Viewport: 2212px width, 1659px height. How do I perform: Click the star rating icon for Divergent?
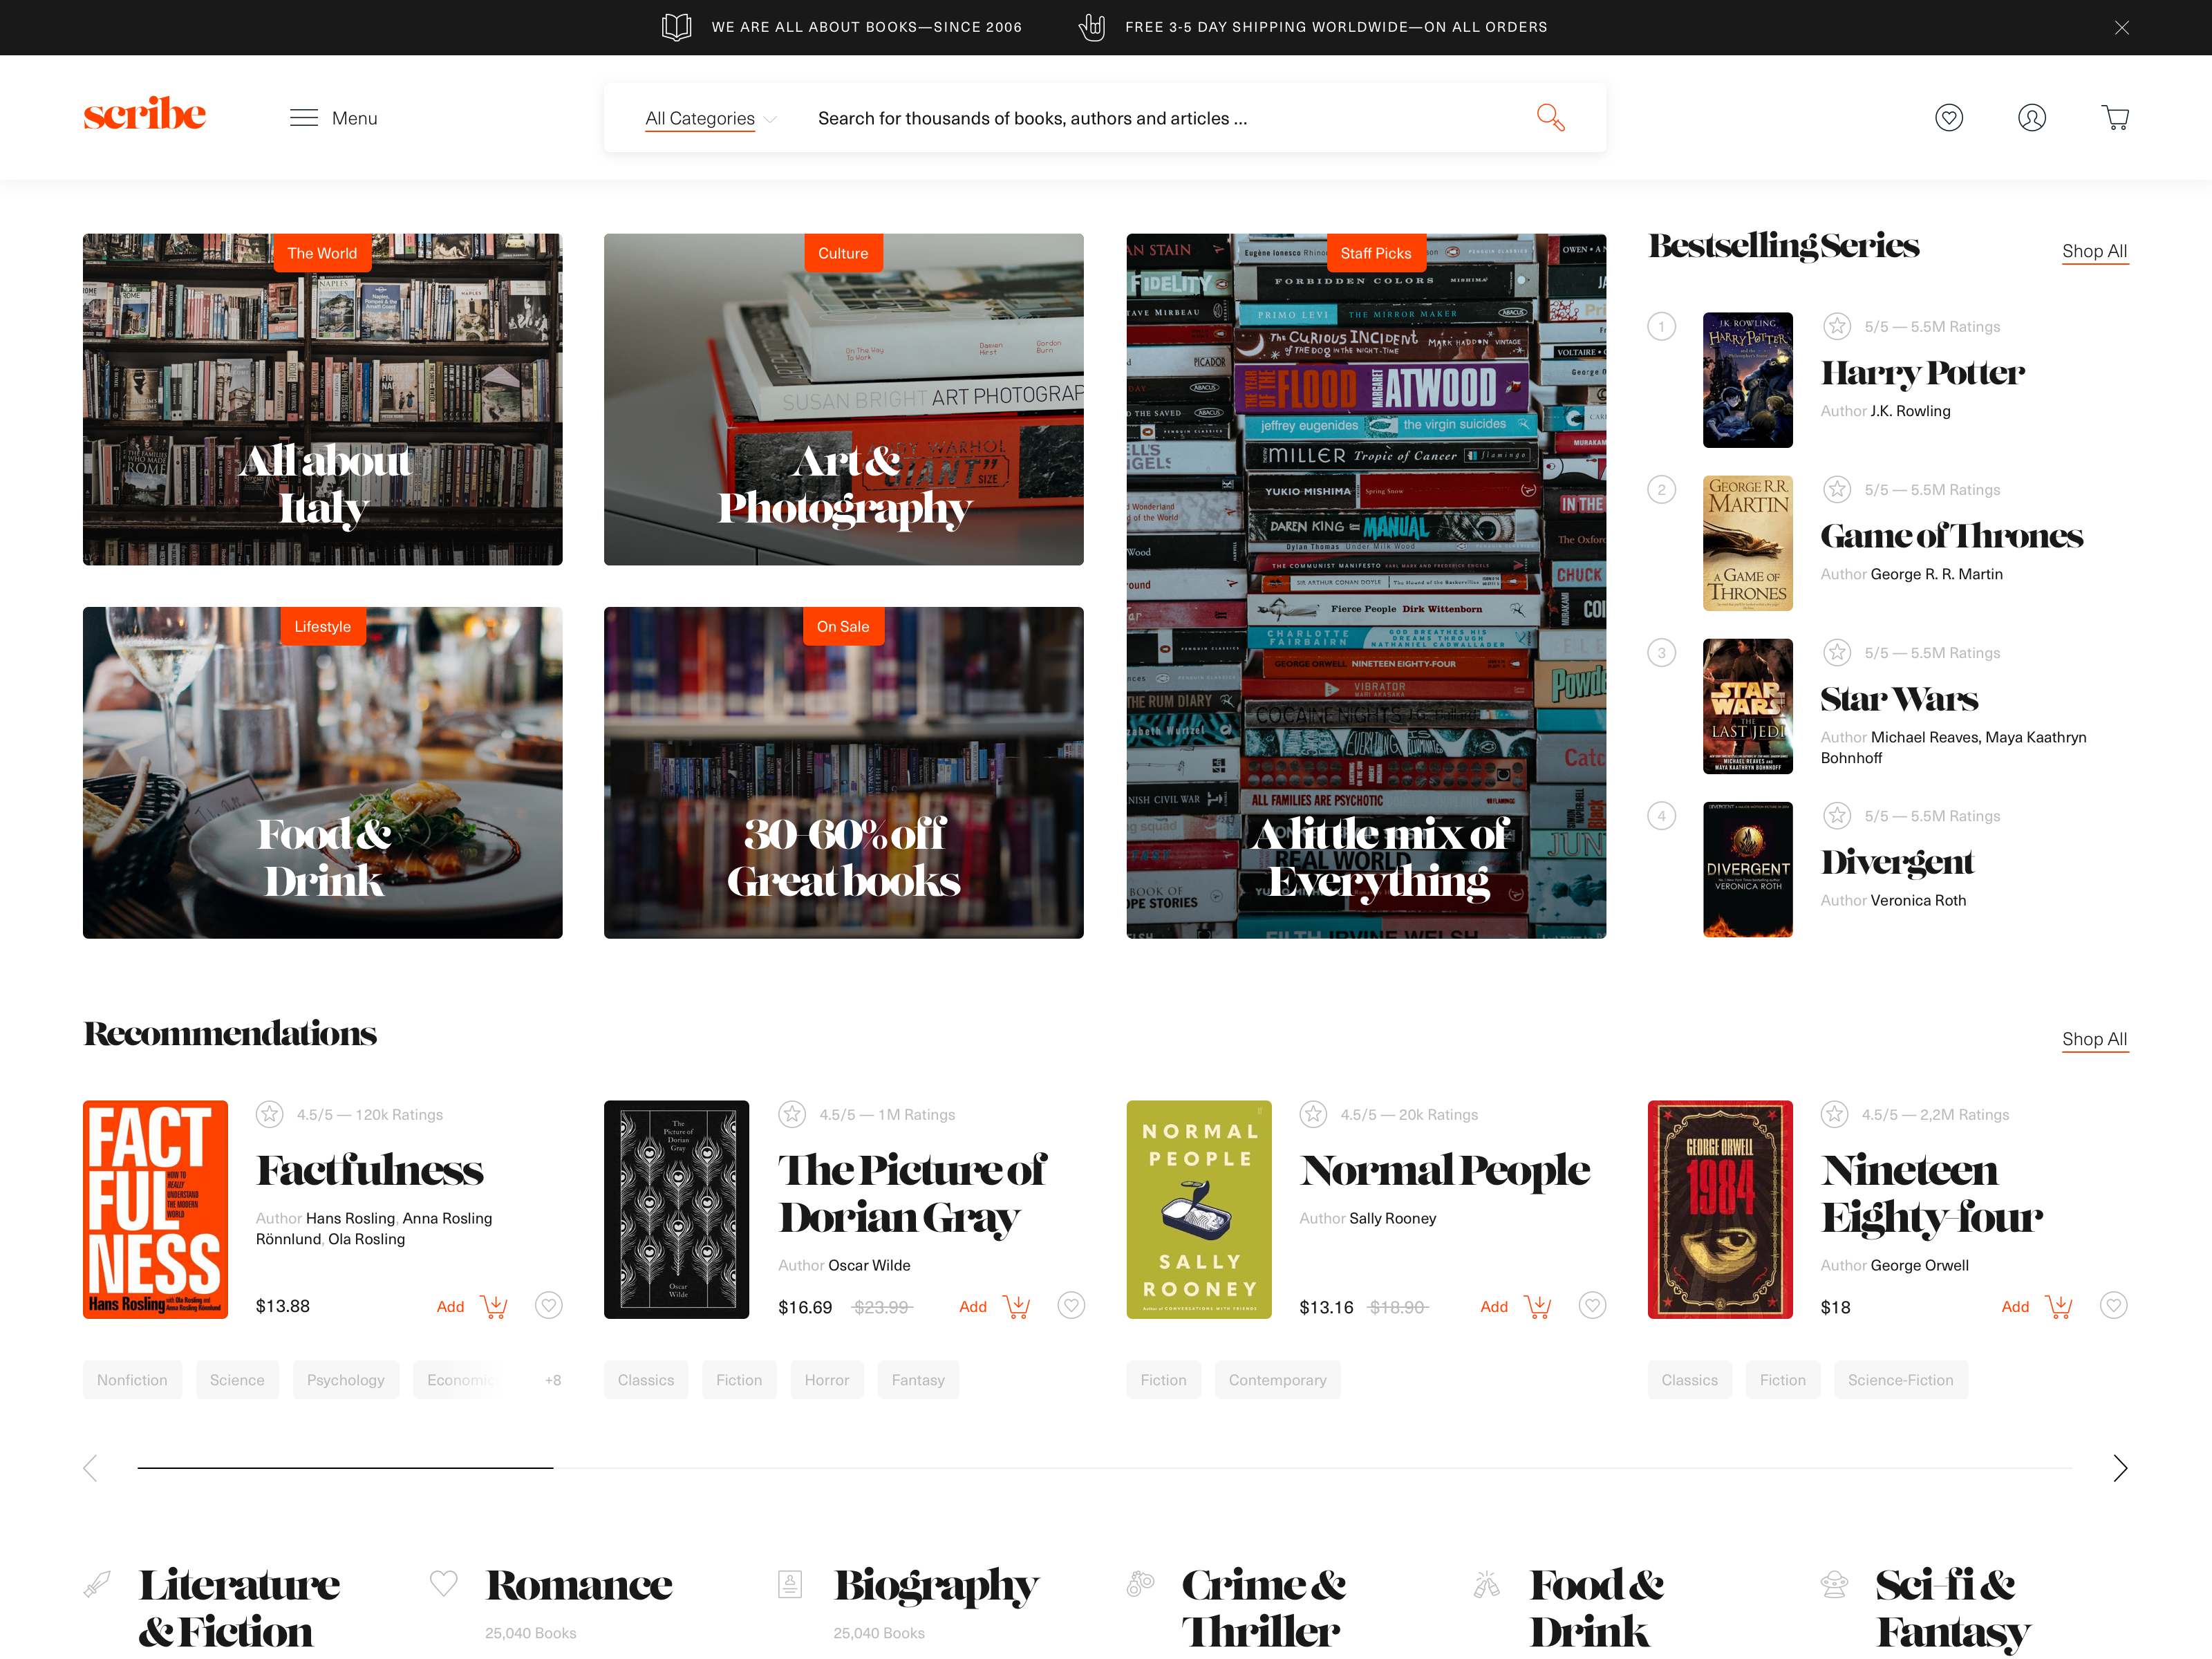click(1837, 815)
